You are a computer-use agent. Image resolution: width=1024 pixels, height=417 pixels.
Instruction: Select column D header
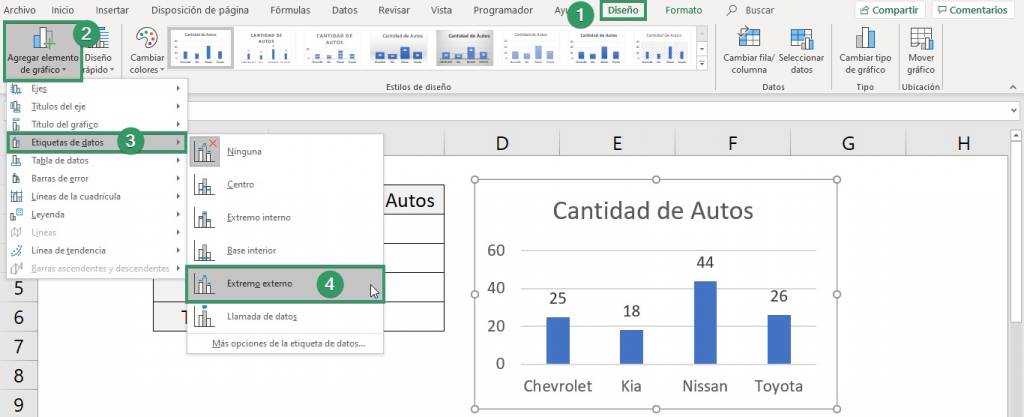pos(502,144)
